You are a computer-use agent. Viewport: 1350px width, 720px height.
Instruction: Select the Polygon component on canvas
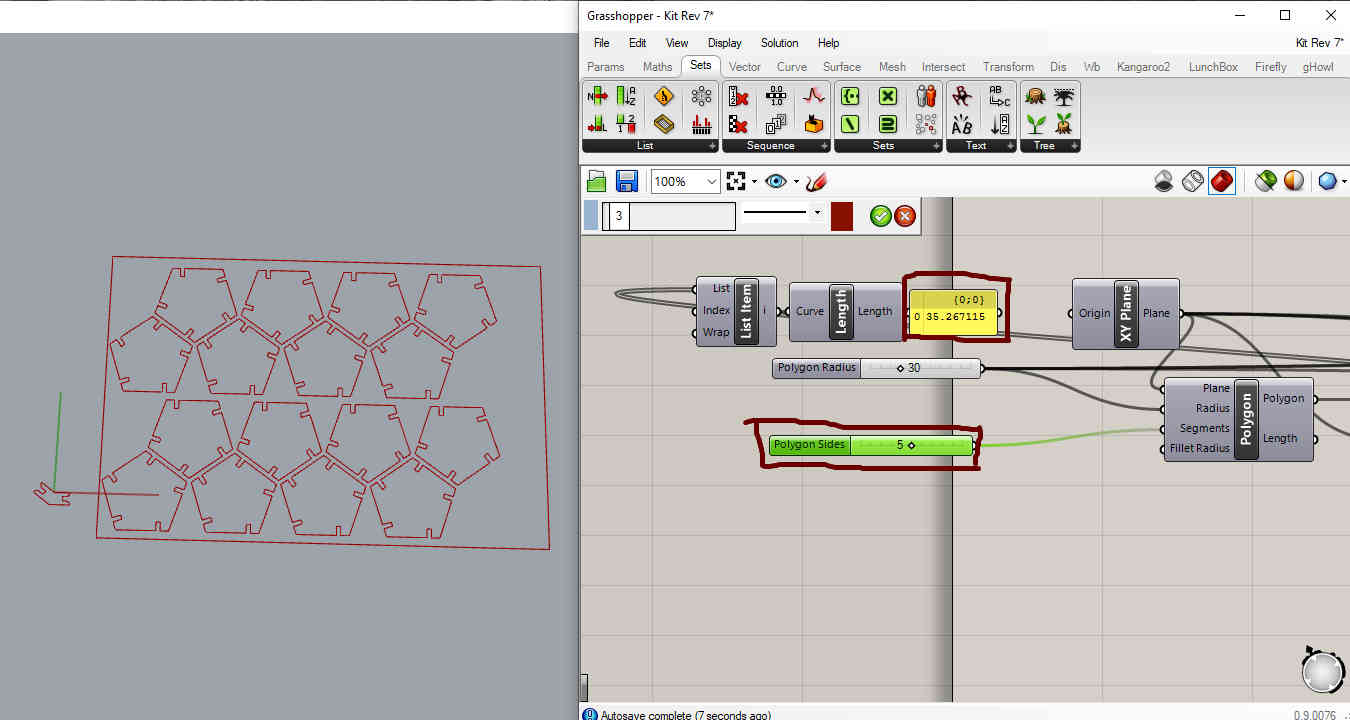[1239, 419]
